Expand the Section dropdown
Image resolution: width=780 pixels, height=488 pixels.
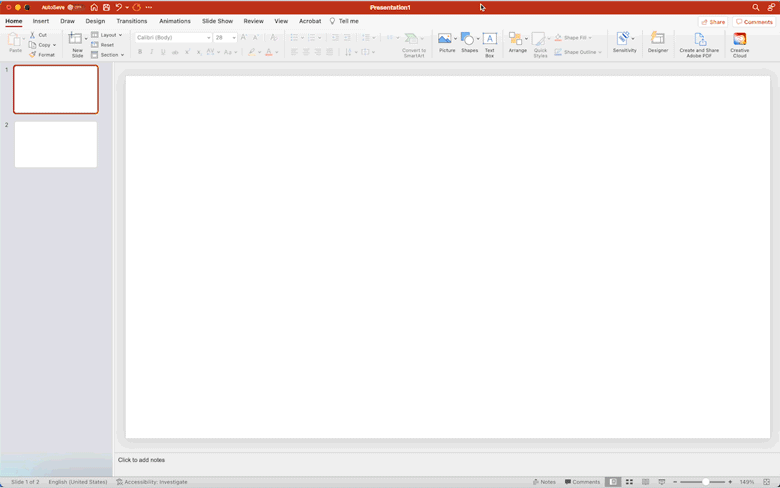point(108,55)
